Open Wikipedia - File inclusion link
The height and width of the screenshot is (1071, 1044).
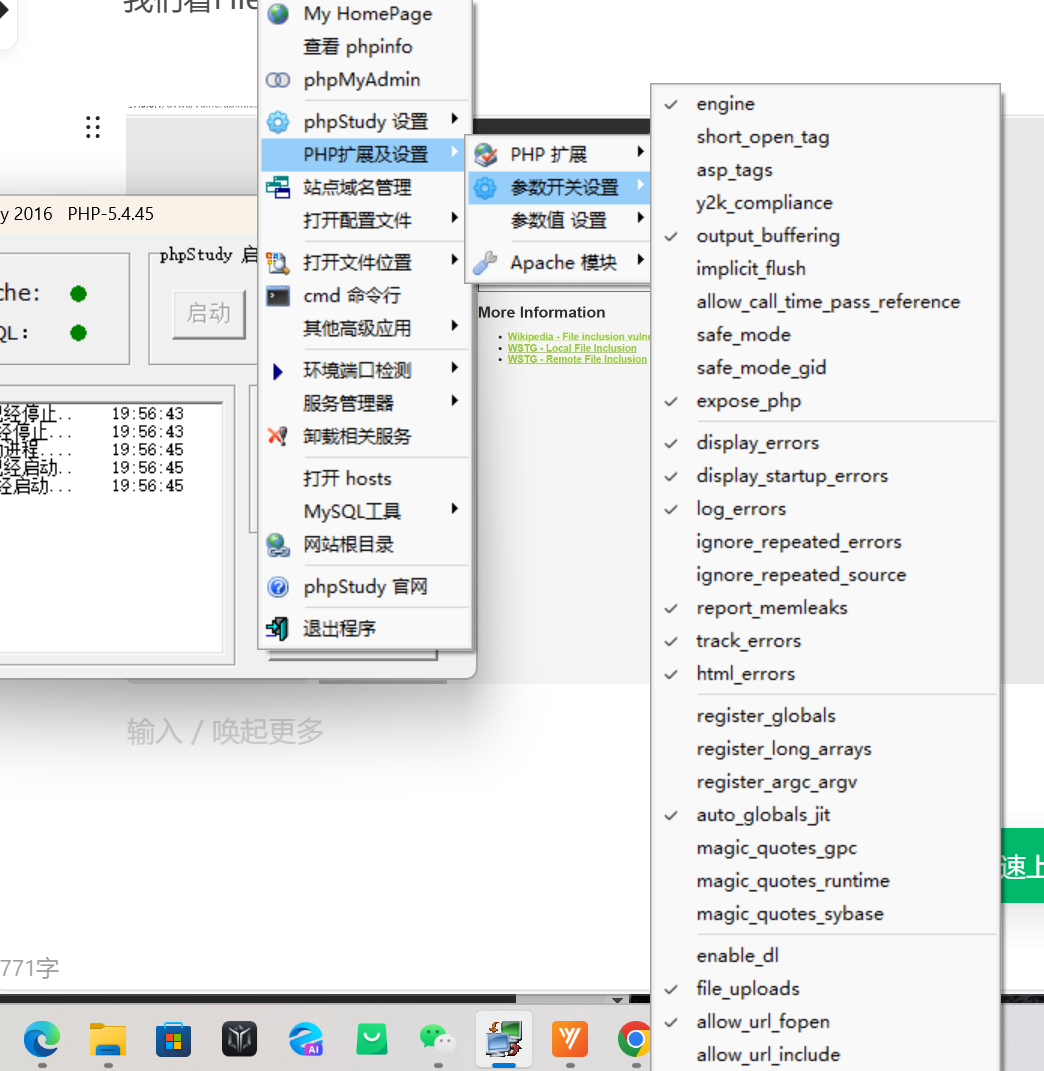click(x=579, y=337)
